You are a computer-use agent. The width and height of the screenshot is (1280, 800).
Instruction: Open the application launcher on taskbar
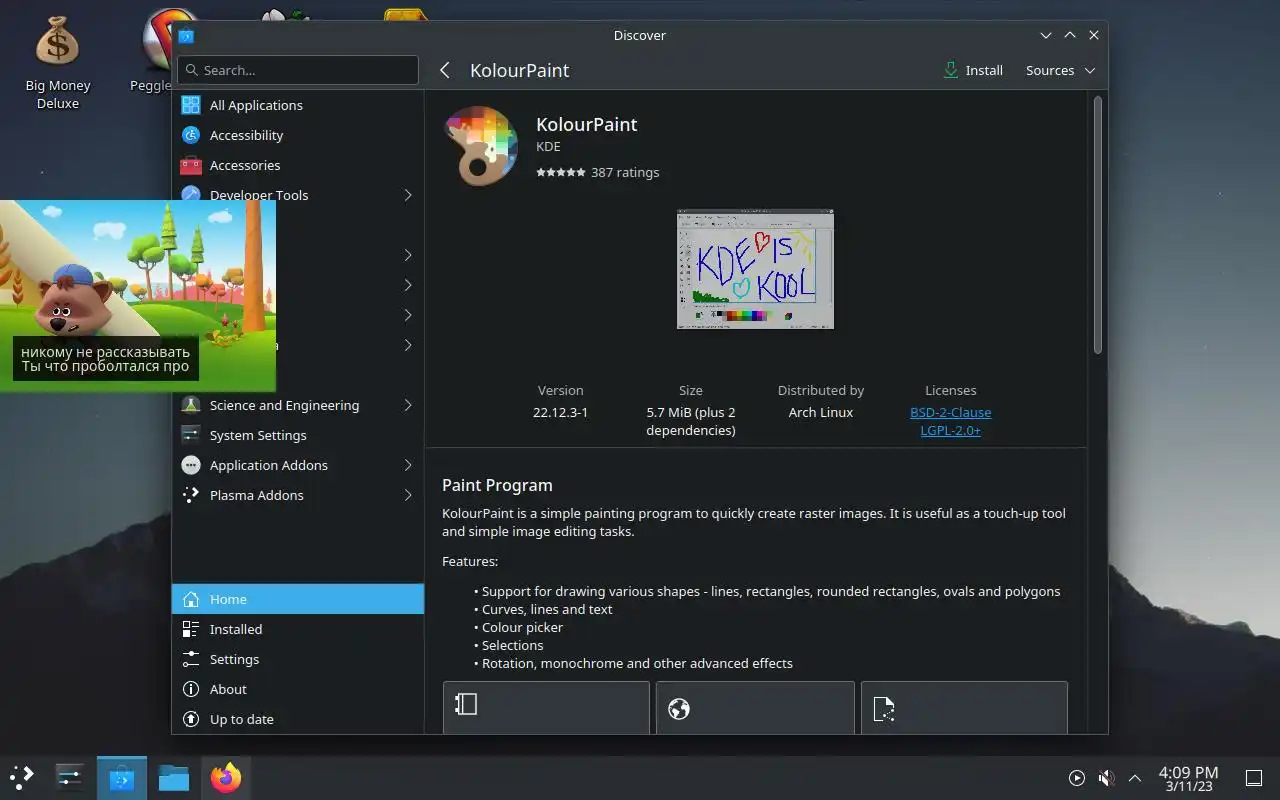(22, 777)
